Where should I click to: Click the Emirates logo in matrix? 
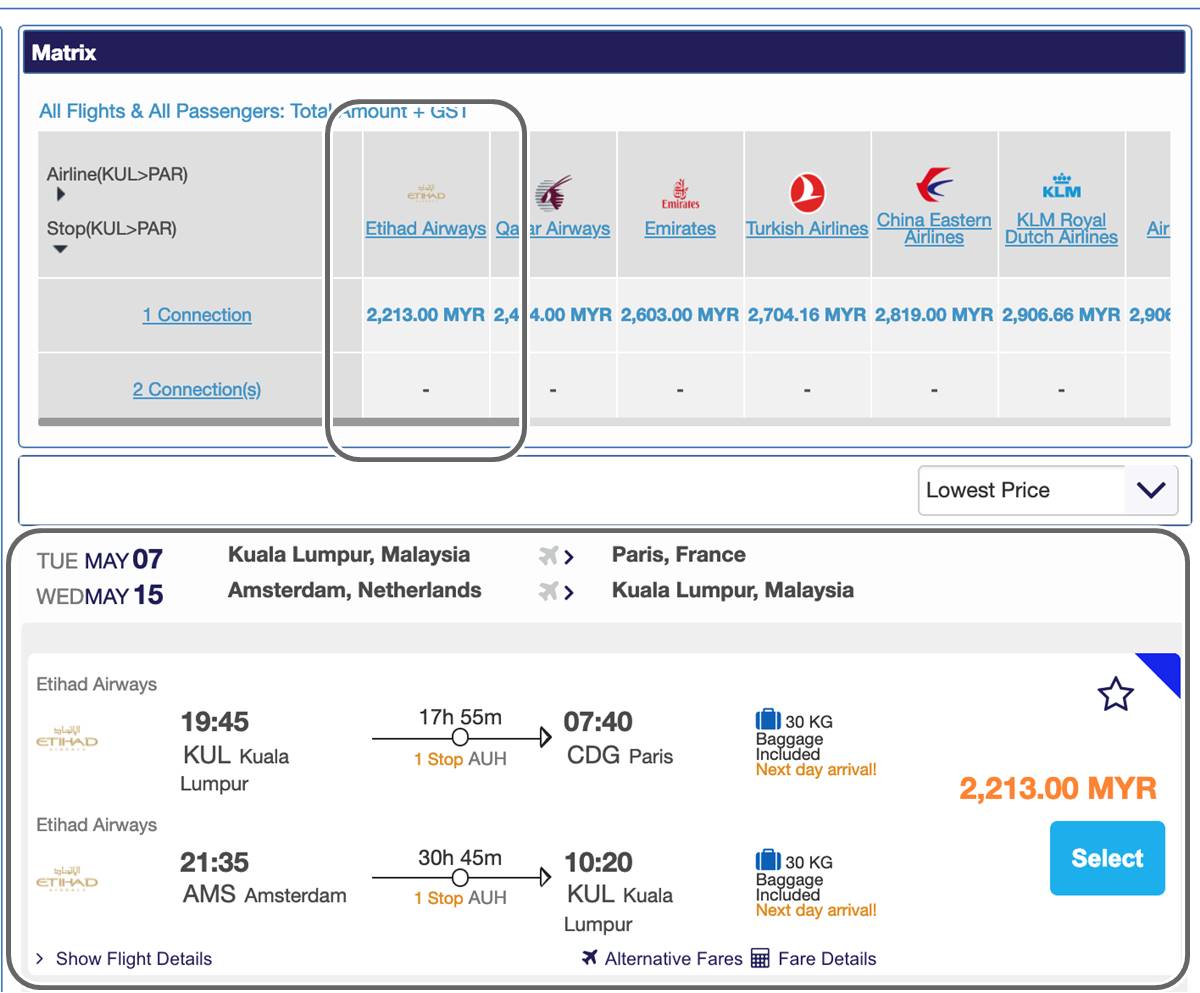[680, 193]
